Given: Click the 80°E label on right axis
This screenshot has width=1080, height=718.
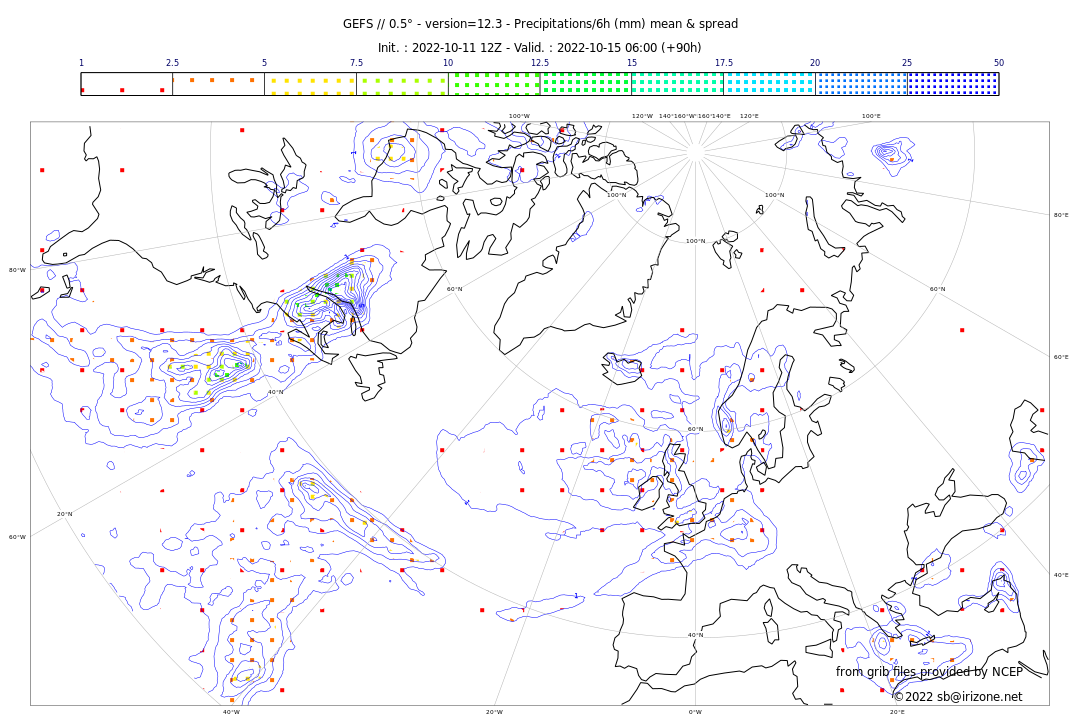Looking at the screenshot, I should pyautogui.click(x=1061, y=215).
